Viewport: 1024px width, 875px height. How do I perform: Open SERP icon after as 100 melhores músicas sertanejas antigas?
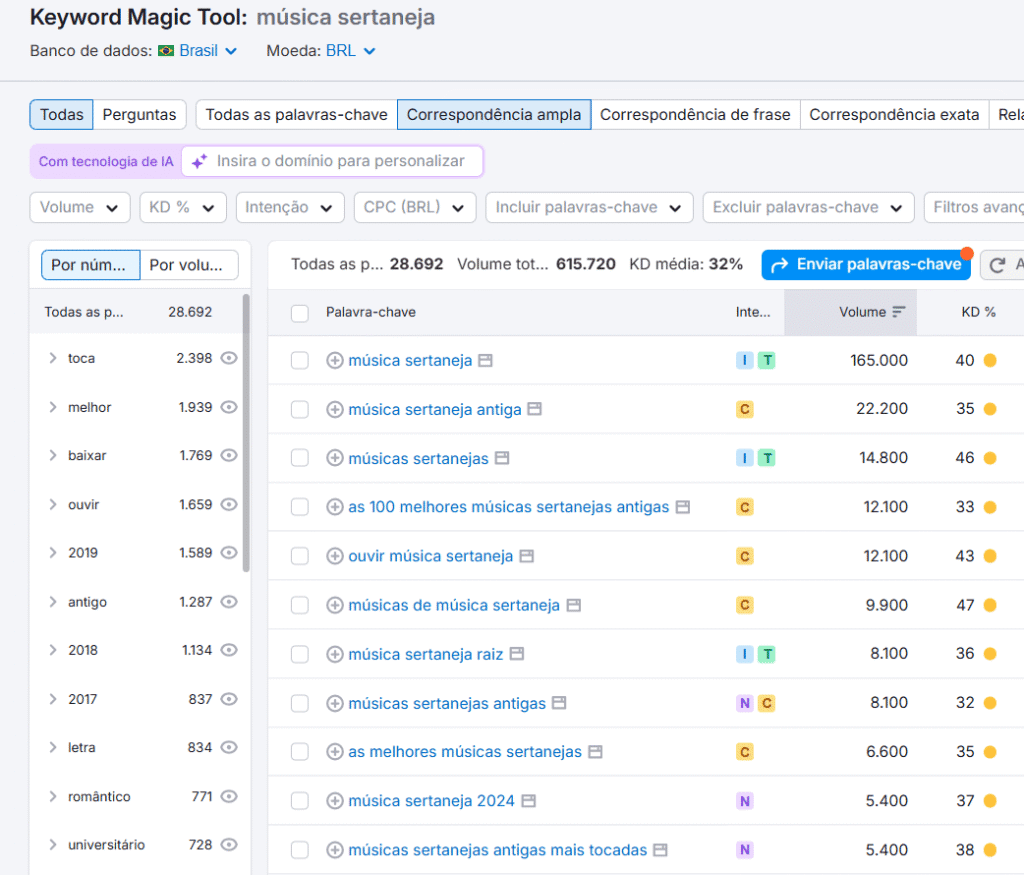tap(682, 507)
